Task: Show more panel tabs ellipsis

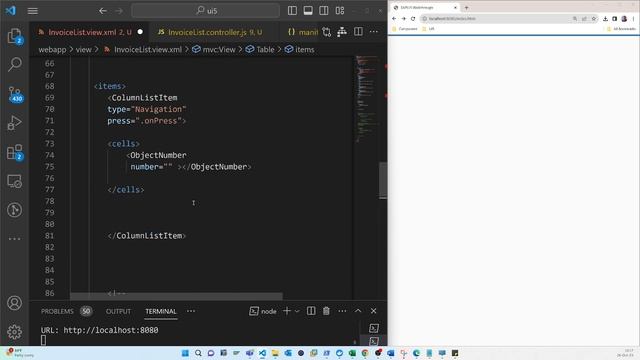Action: click(191, 311)
